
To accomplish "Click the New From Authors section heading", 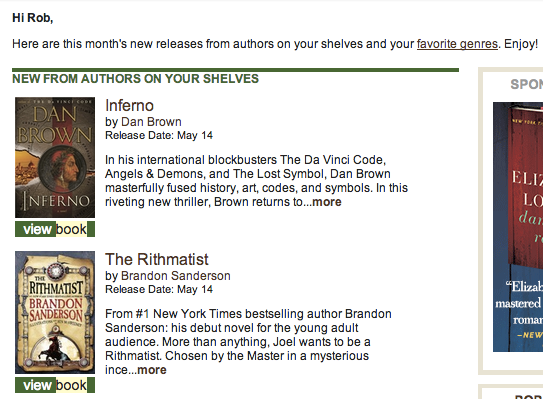I will click(135, 79).
